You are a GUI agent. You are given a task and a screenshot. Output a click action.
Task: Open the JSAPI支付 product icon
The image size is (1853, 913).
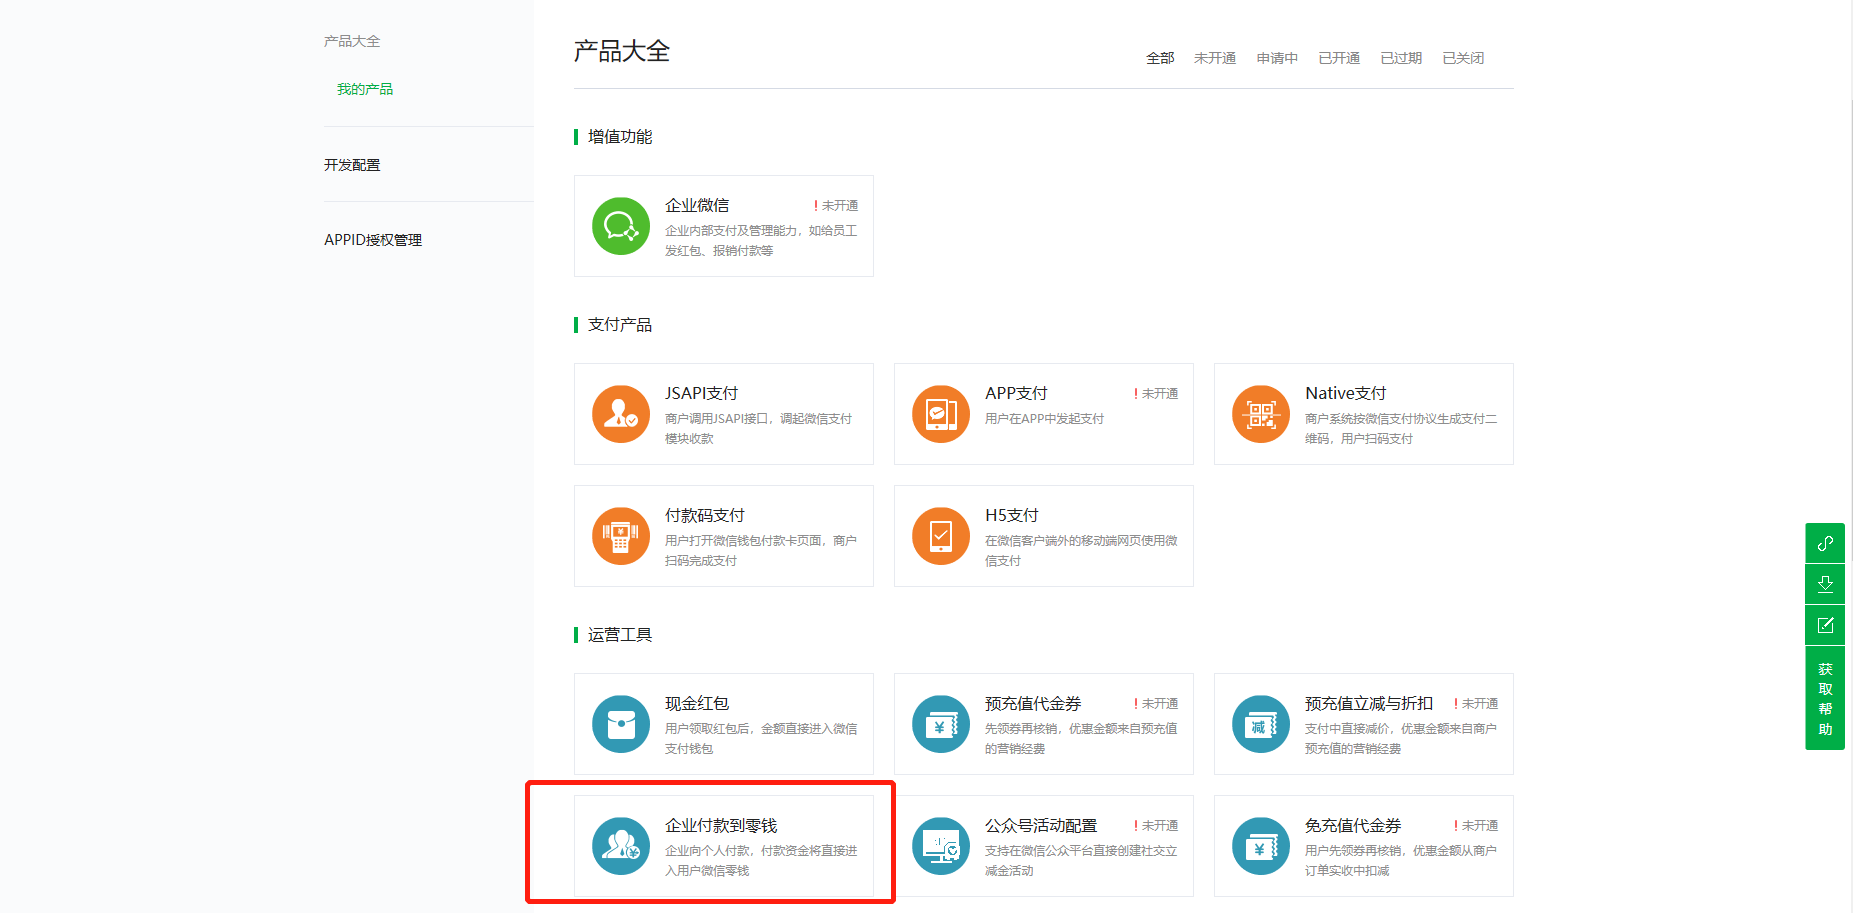pos(621,414)
